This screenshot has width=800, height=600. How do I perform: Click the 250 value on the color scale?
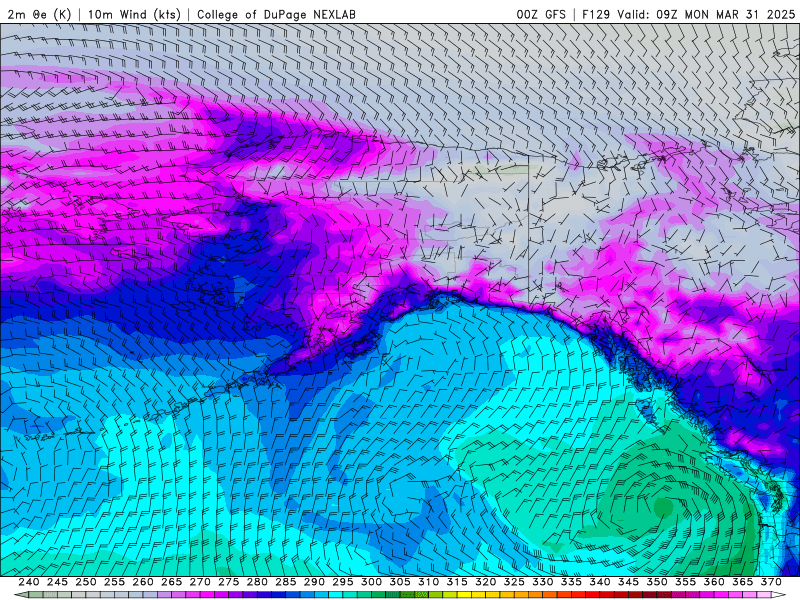[x=86, y=582]
